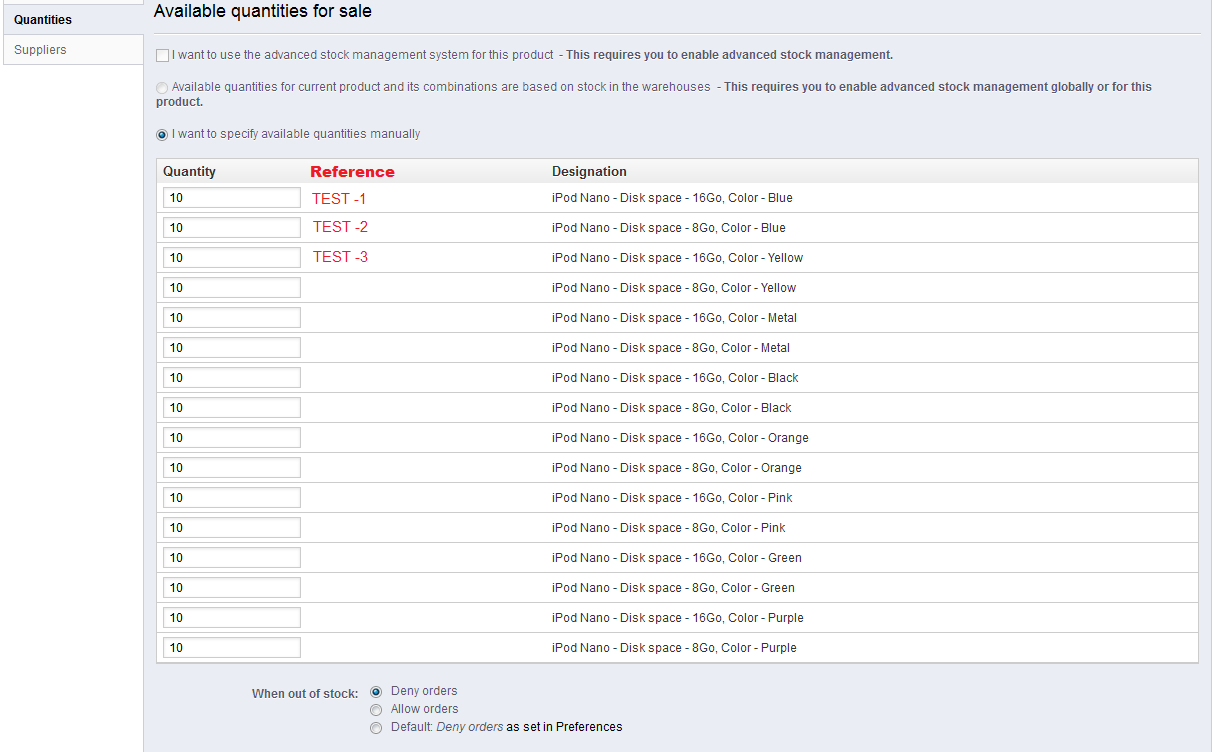Image resolution: width=1214 pixels, height=752 pixels.
Task: Edit quantity for 8Go Metal iPod Nano
Action: tap(232, 348)
